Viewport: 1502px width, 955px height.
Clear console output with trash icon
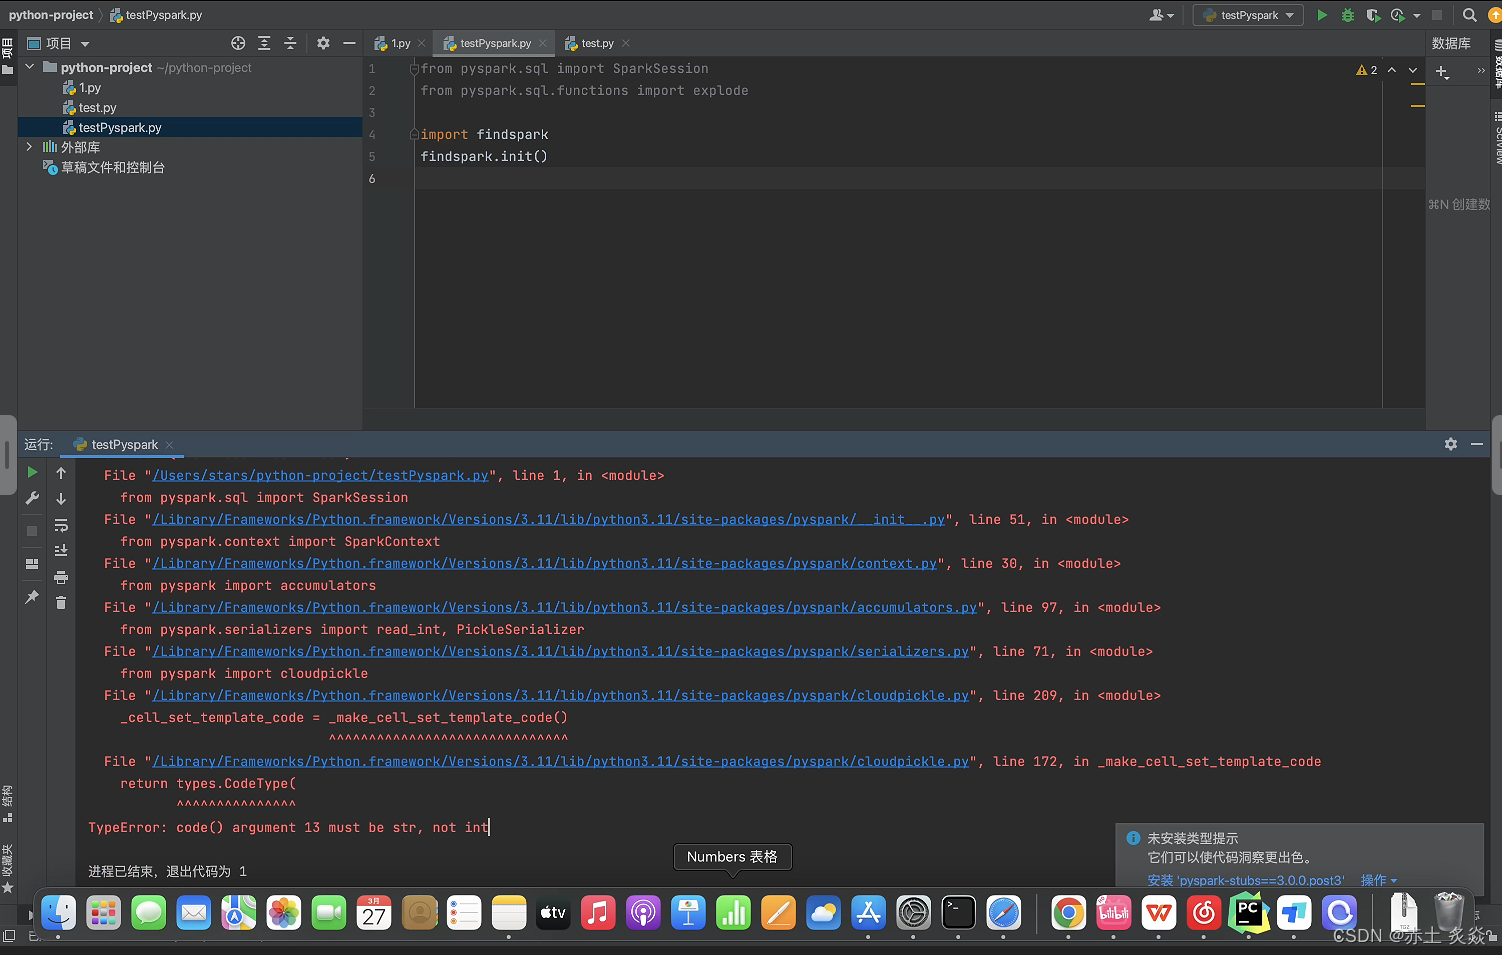click(61, 602)
